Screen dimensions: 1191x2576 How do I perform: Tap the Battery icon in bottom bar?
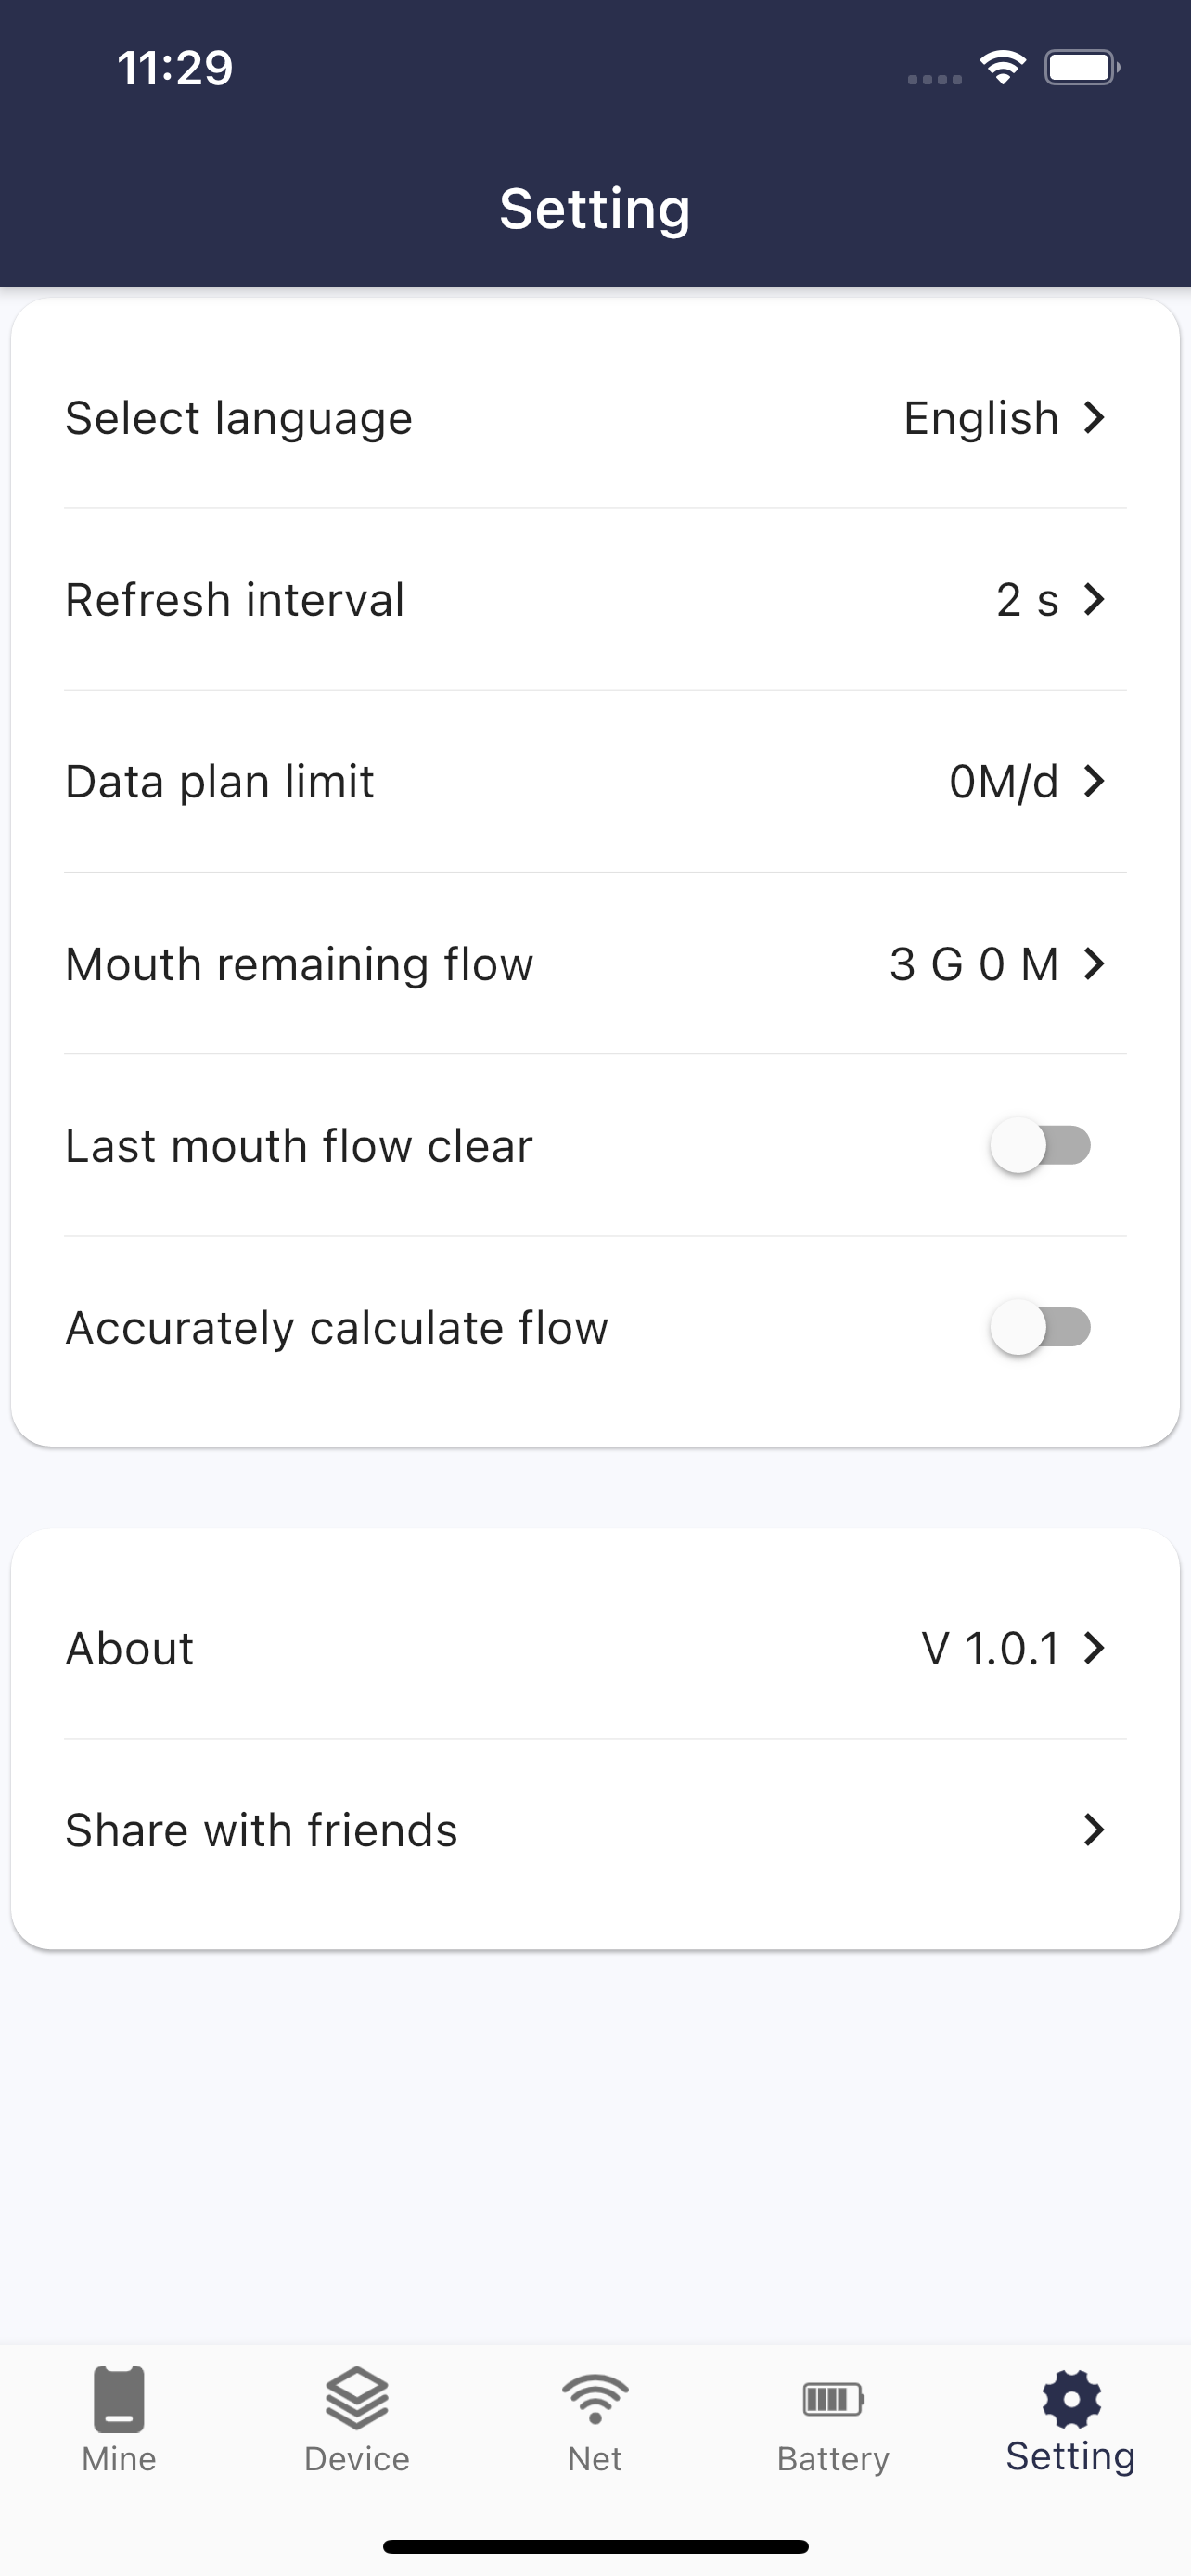pyautogui.click(x=833, y=2398)
